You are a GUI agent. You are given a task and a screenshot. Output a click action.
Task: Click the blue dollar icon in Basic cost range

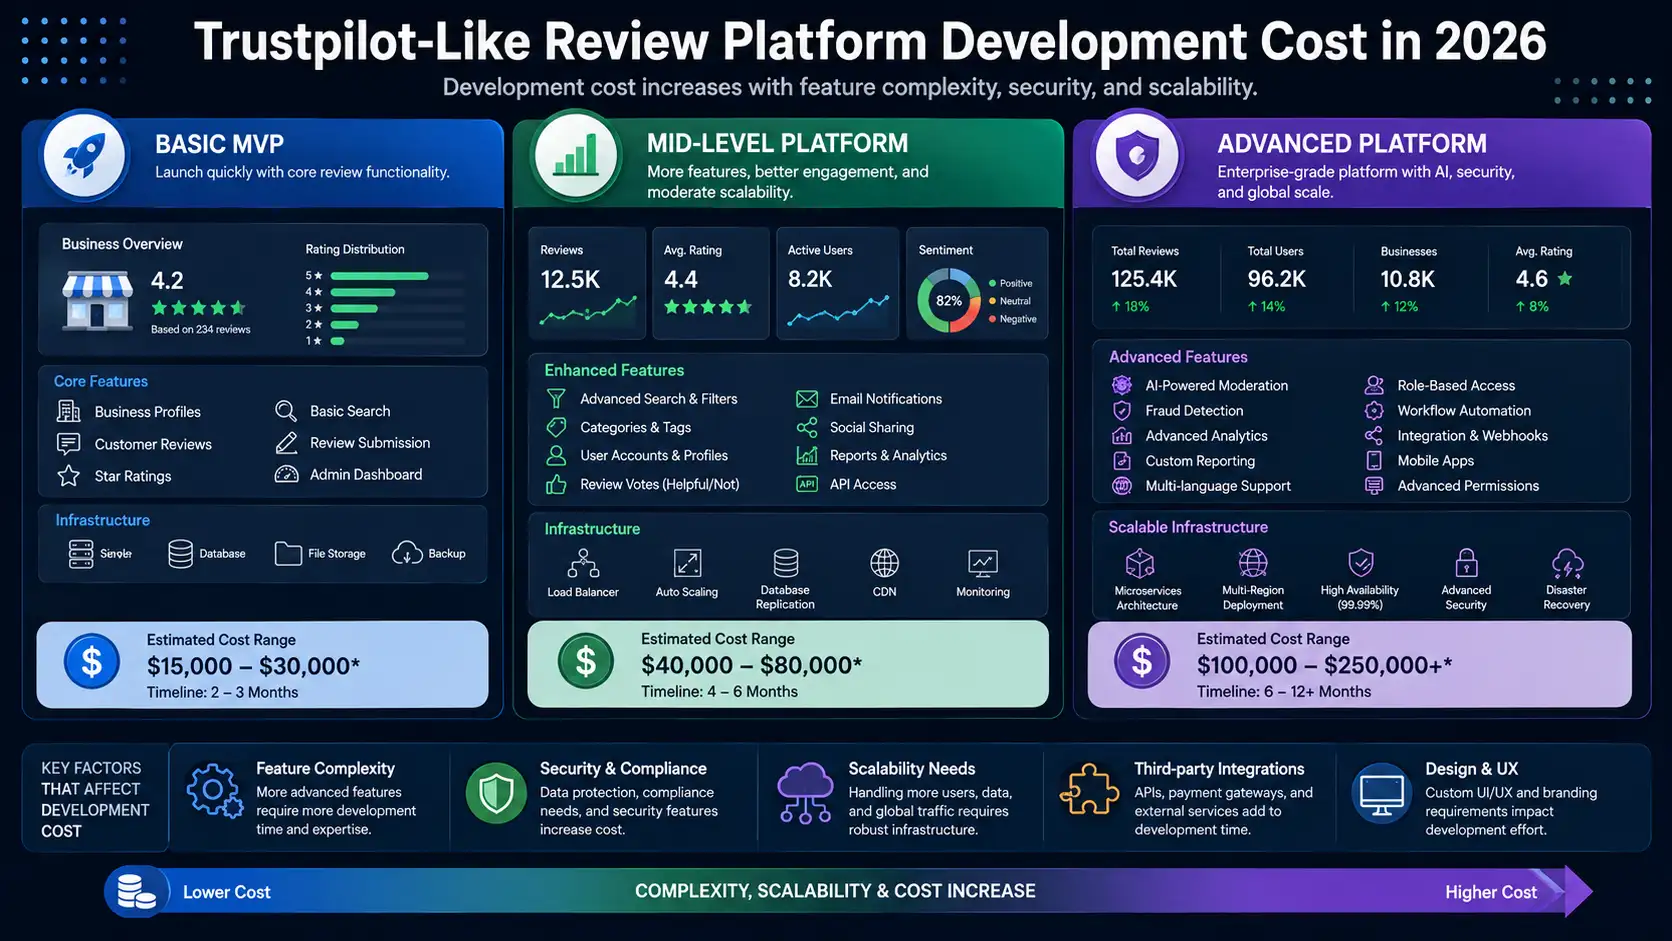91,661
